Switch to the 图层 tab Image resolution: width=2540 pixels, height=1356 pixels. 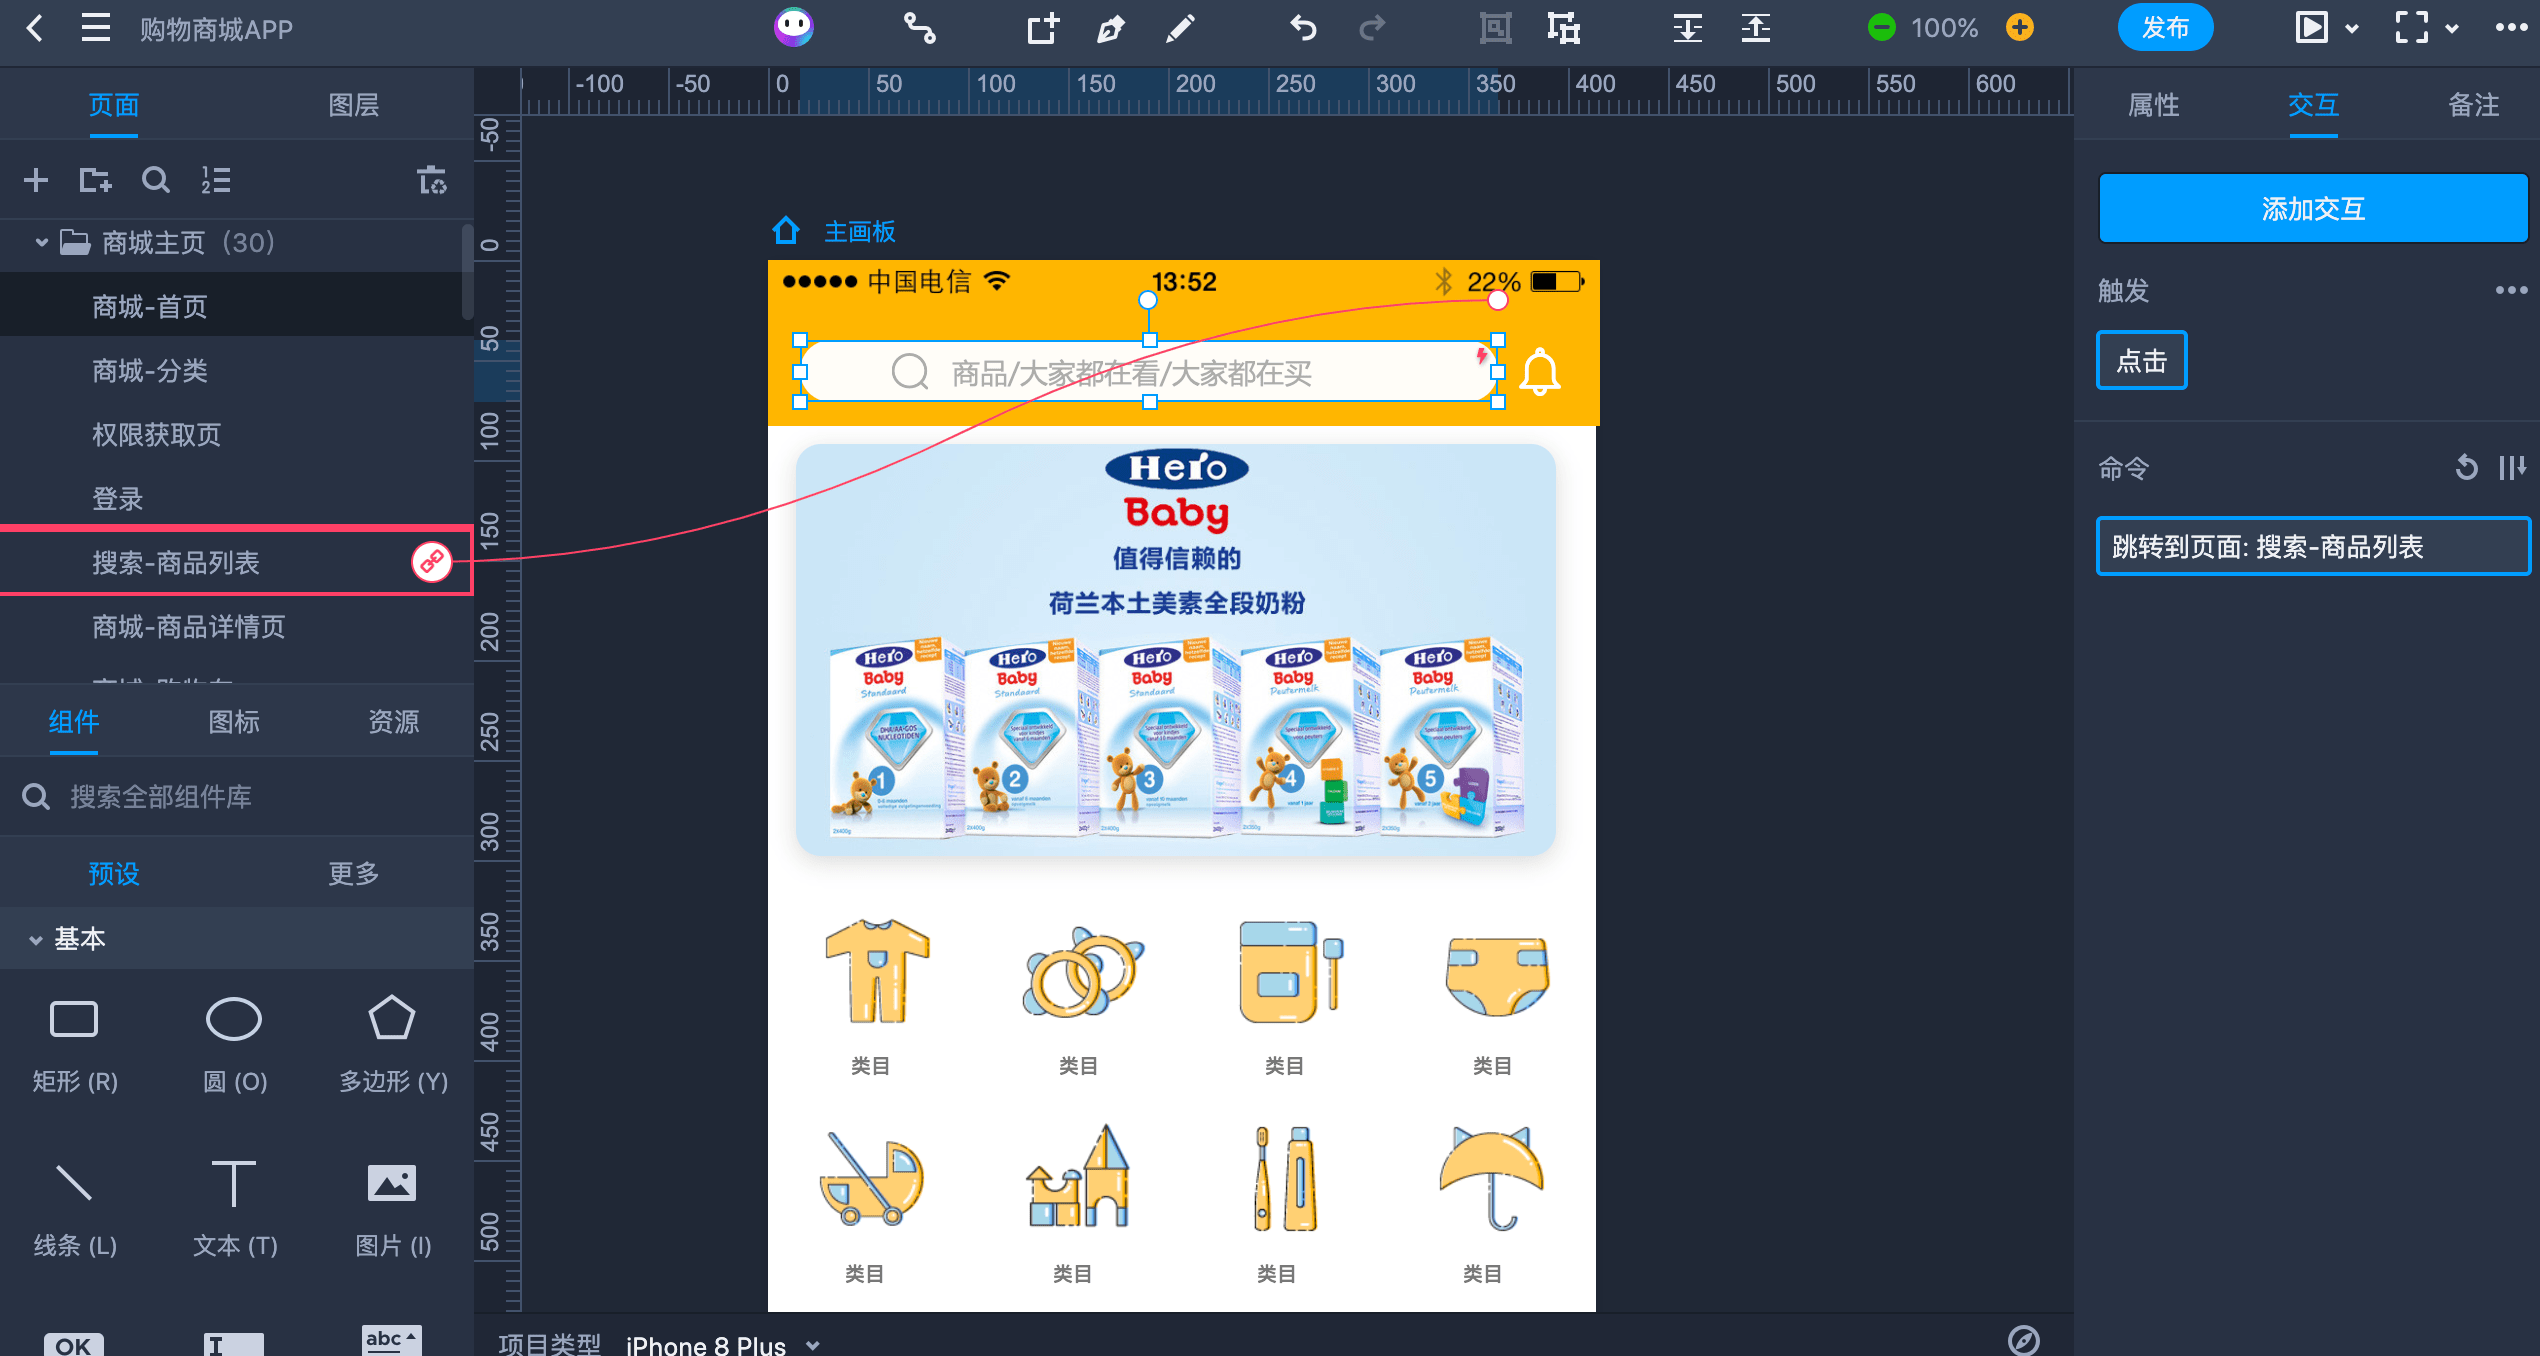(x=353, y=105)
